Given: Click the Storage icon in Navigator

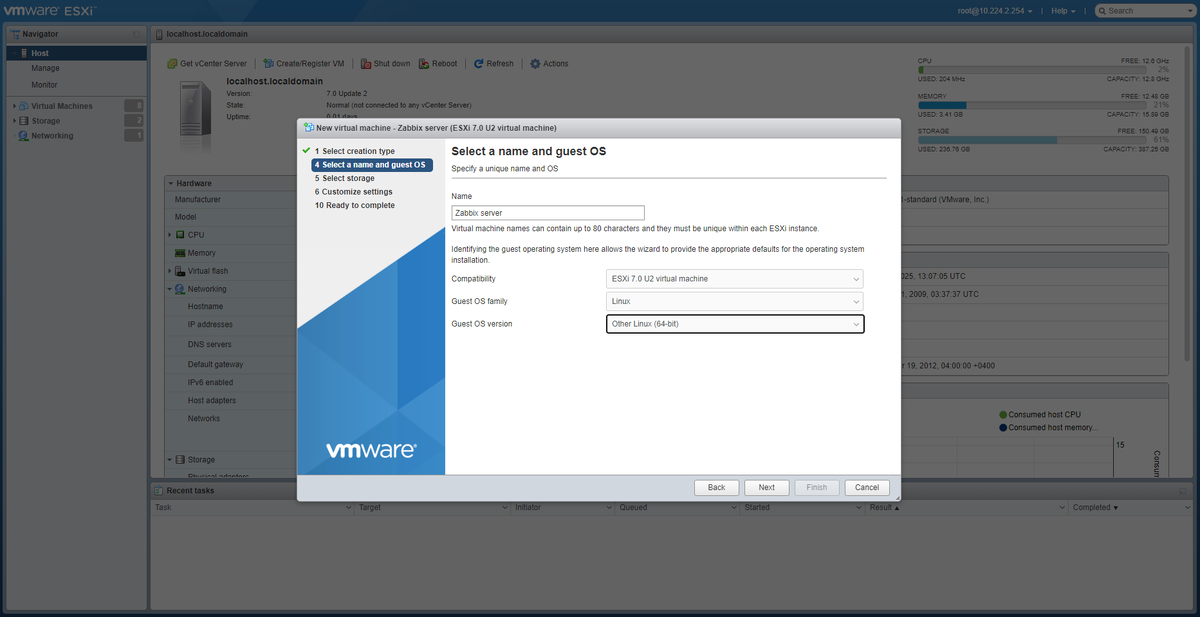Looking at the screenshot, I should (x=24, y=121).
